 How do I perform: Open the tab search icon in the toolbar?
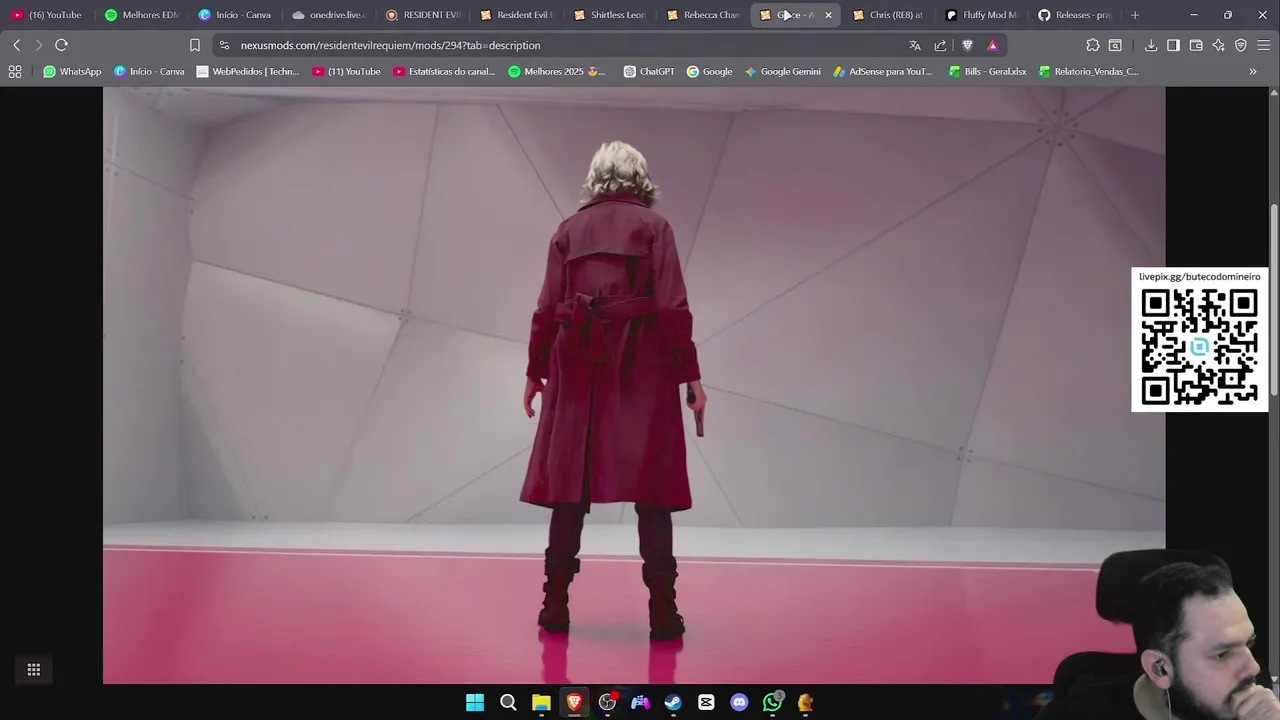pos(1115,45)
